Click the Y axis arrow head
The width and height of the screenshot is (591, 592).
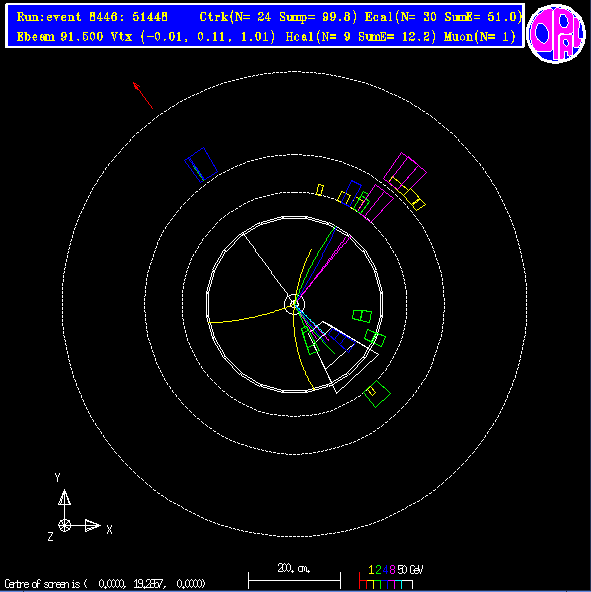click(65, 497)
